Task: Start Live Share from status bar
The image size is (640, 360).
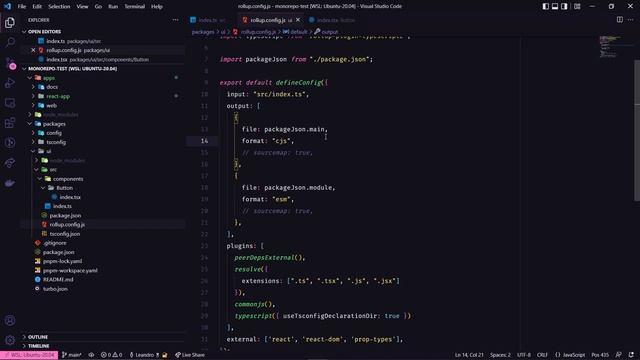Action: [190, 355]
